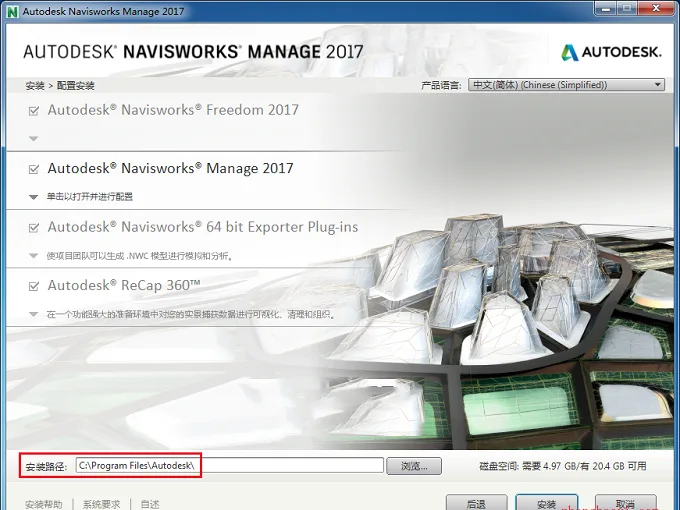Click the 安装 > 配置安装 breadcrumb
The width and height of the screenshot is (680, 510).
[x=60, y=85]
